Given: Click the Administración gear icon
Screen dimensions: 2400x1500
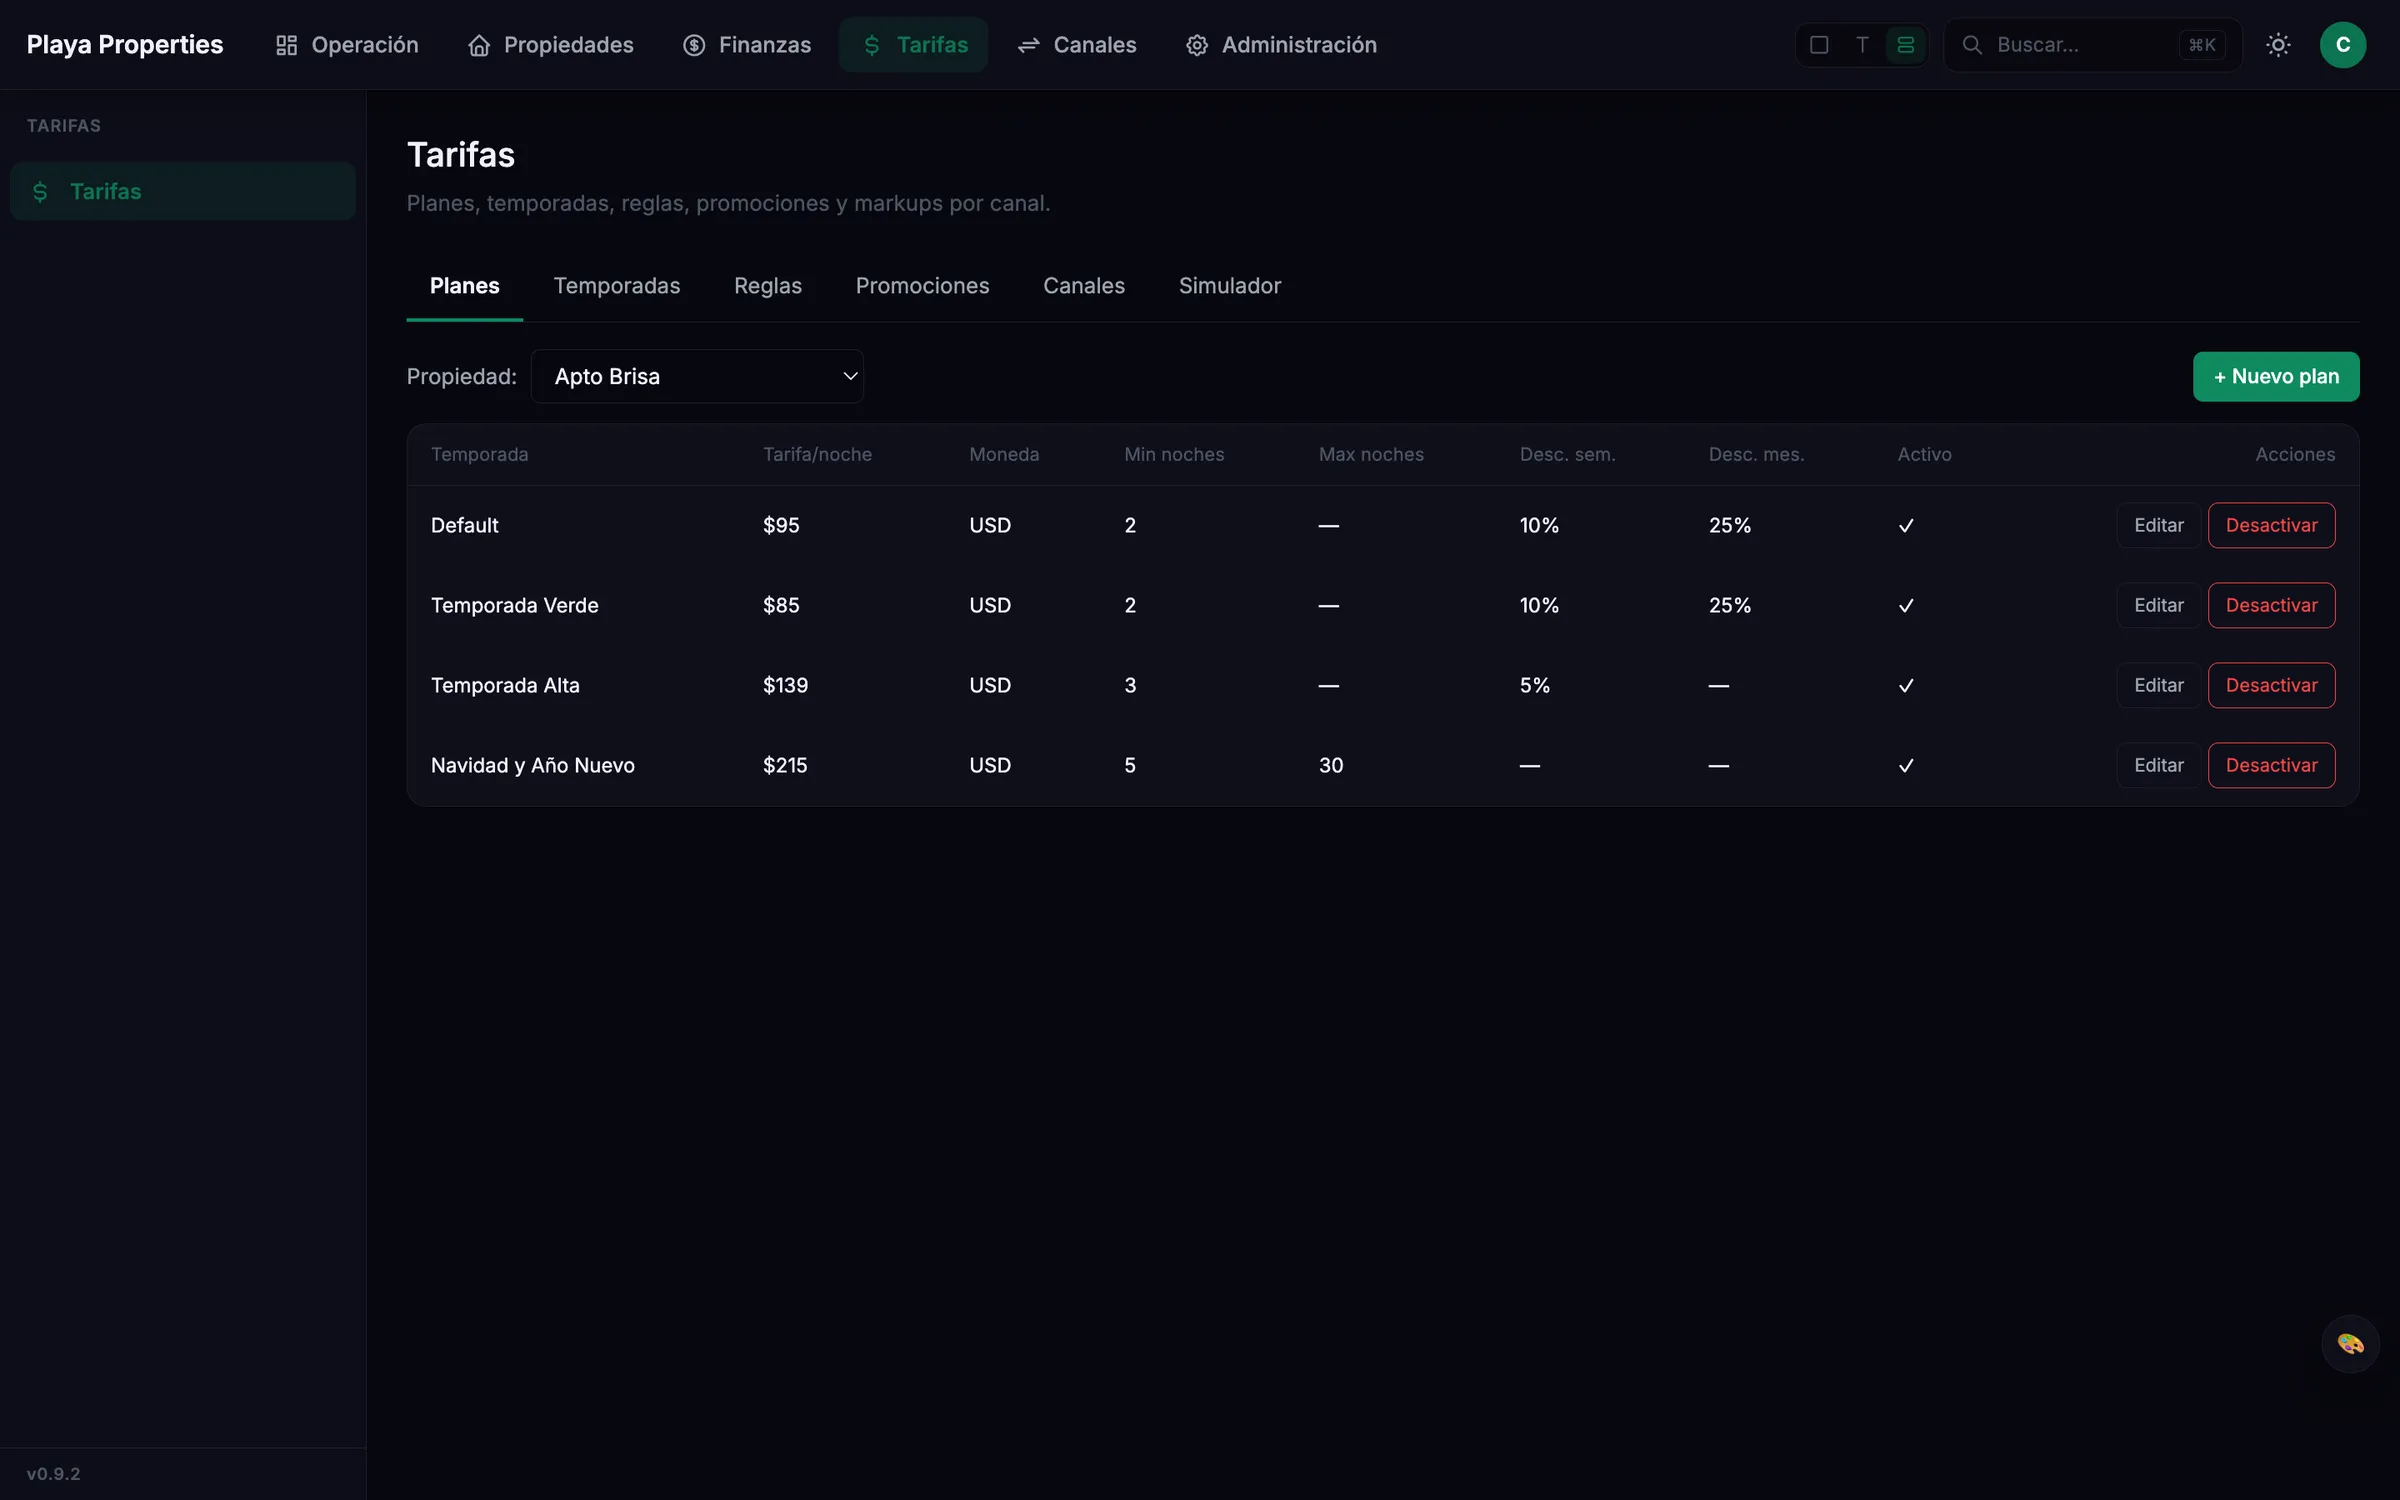Looking at the screenshot, I should point(1197,45).
